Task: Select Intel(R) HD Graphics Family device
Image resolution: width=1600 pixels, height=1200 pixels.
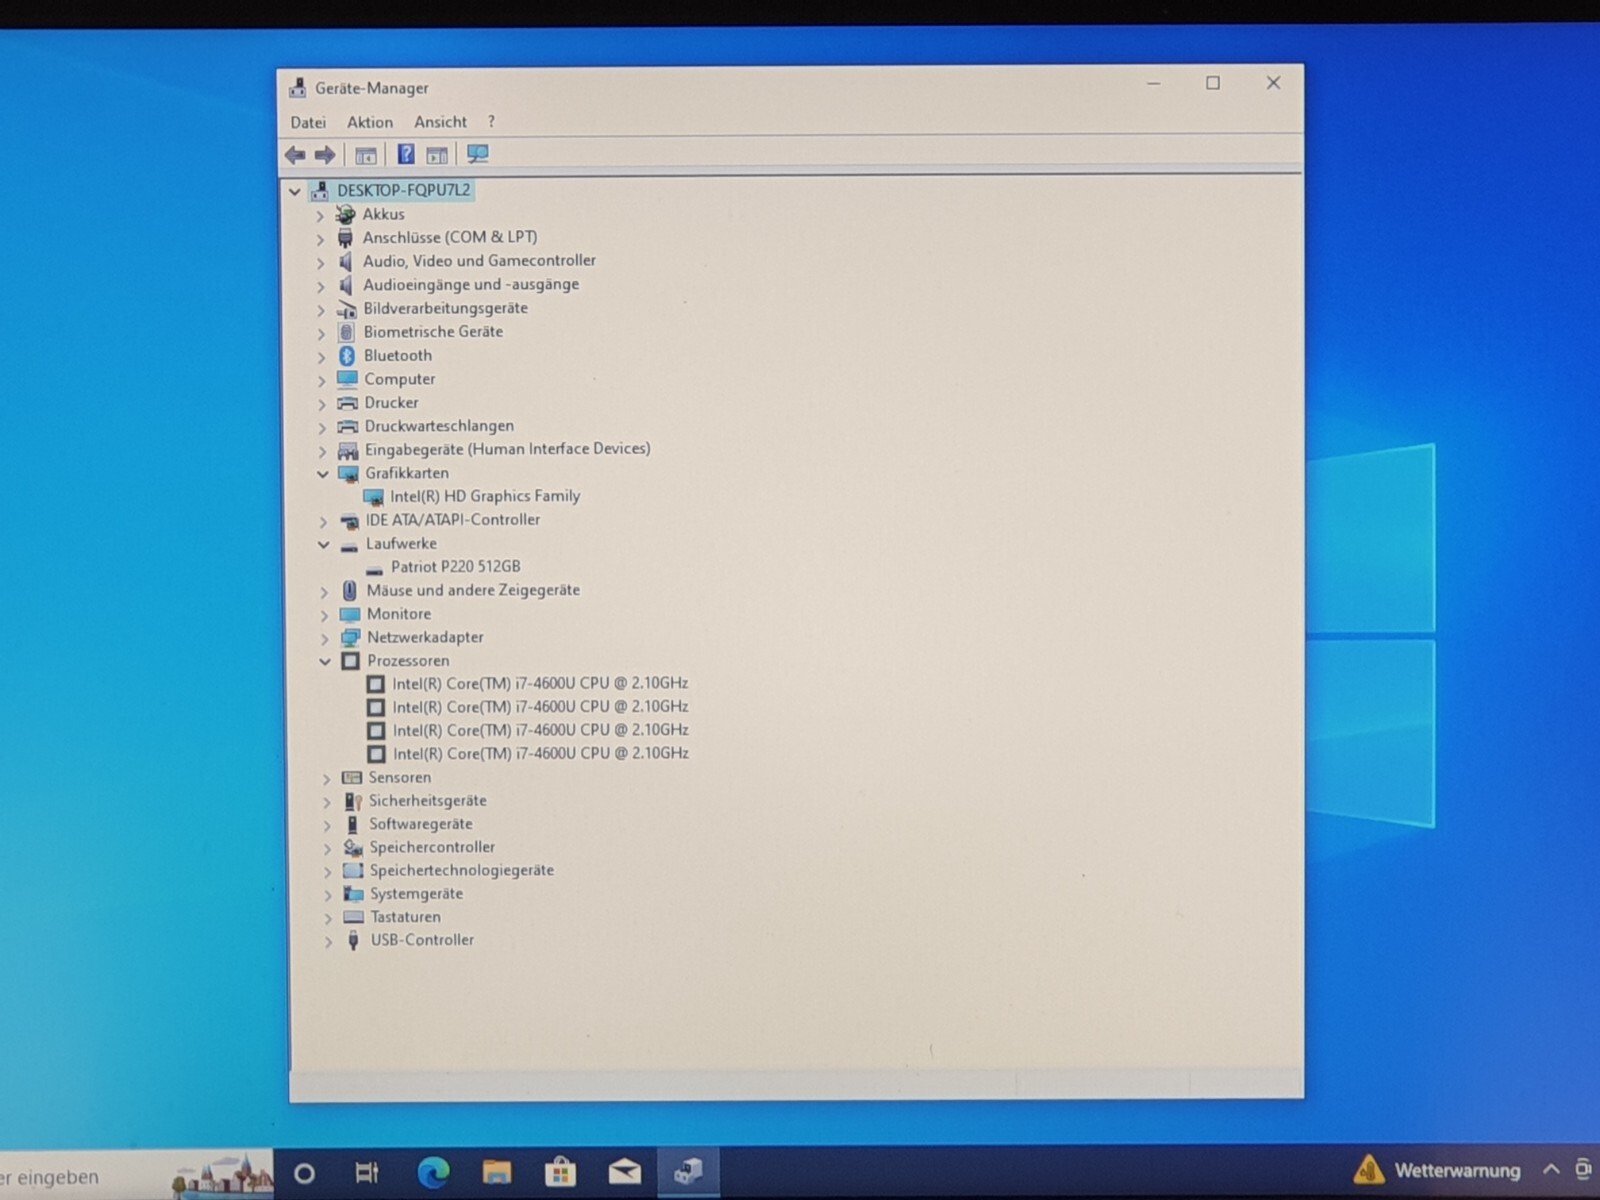Action: click(485, 496)
